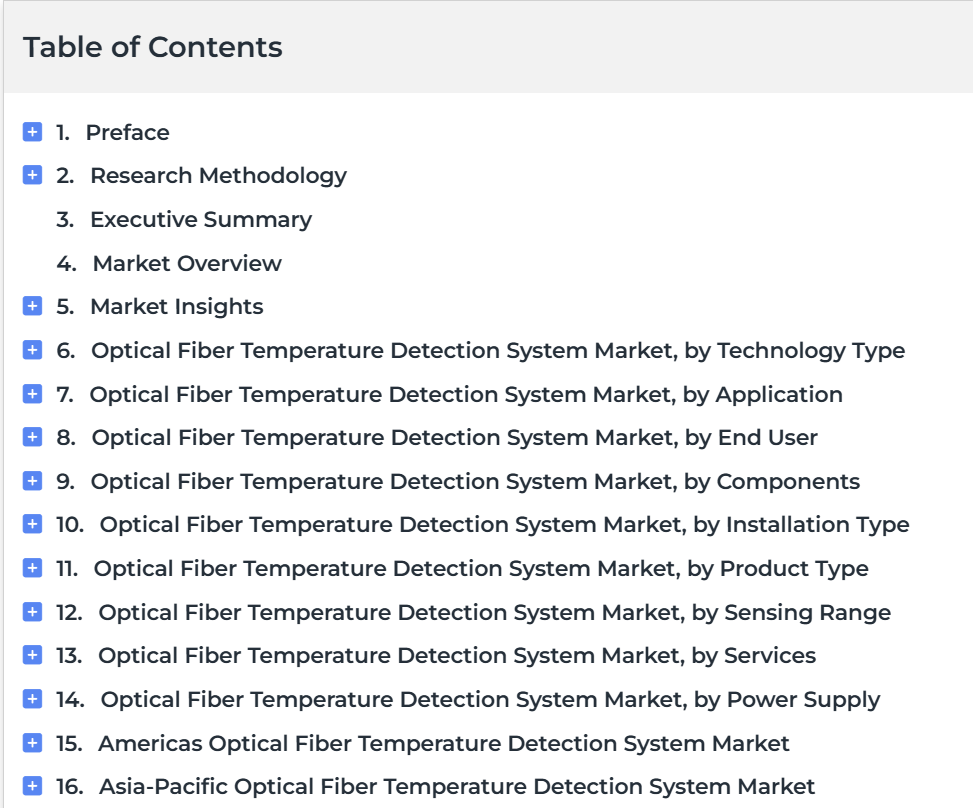Click the Table of Contents heading
The image size is (973, 808).
tap(153, 47)
